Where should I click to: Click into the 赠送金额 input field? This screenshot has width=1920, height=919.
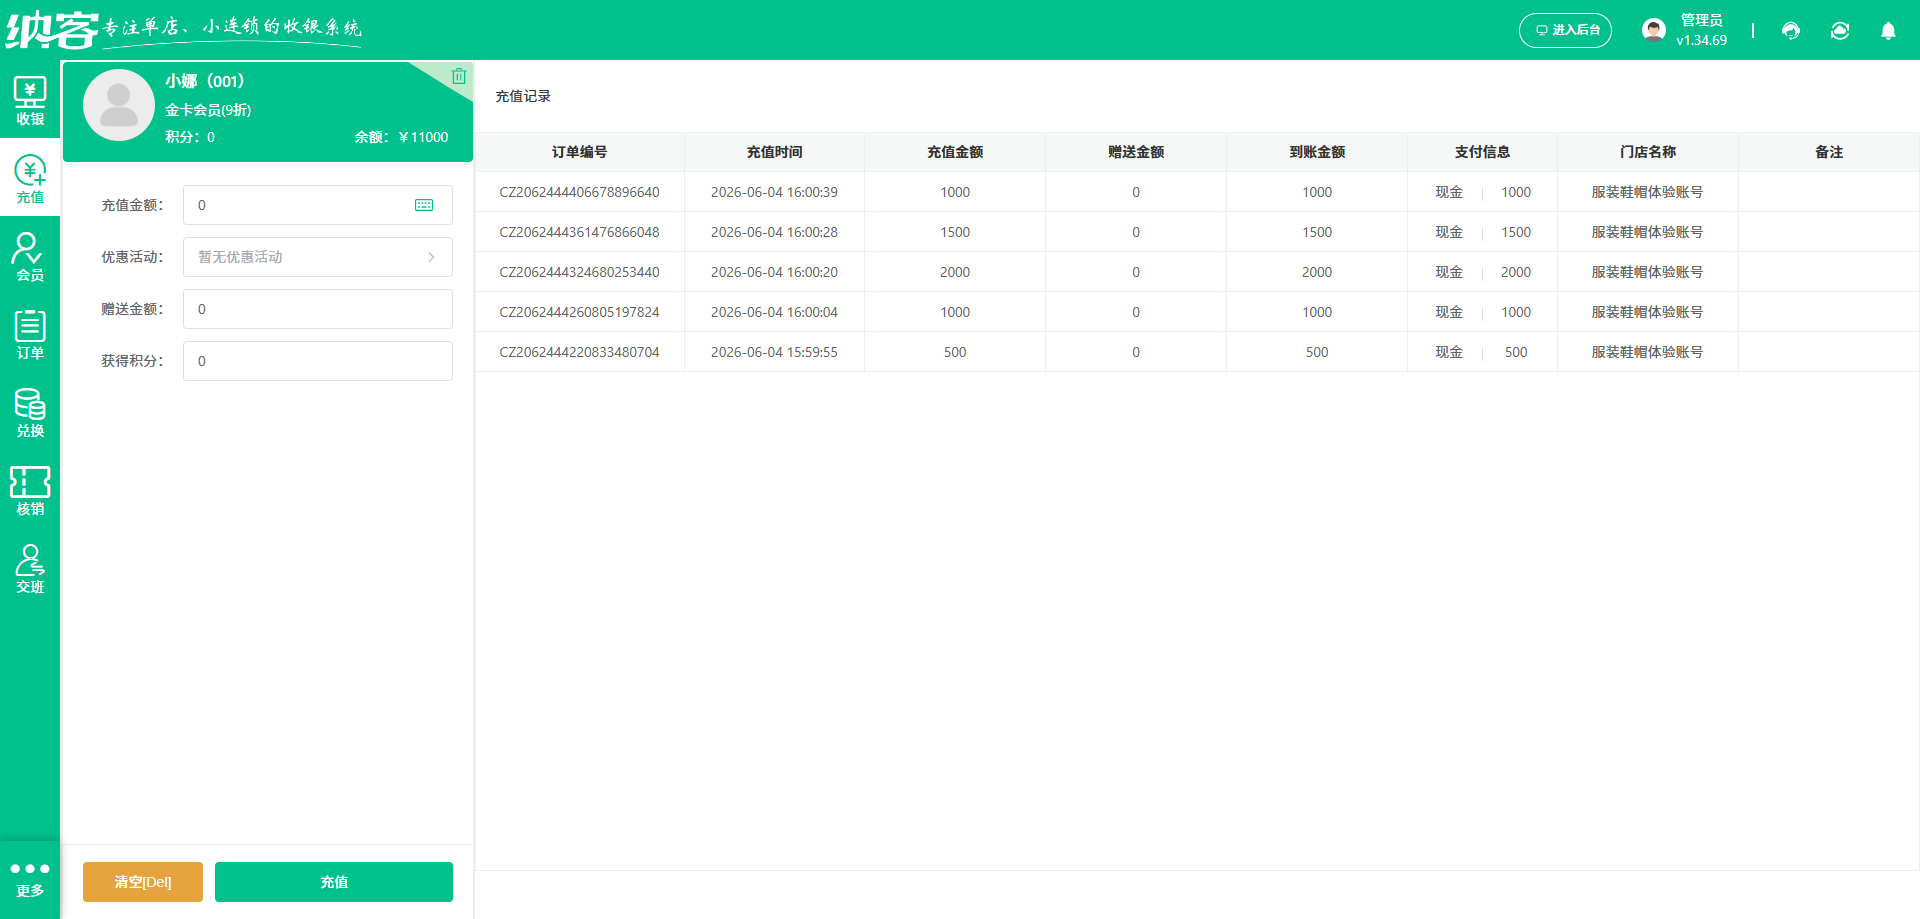click(318, 309)
